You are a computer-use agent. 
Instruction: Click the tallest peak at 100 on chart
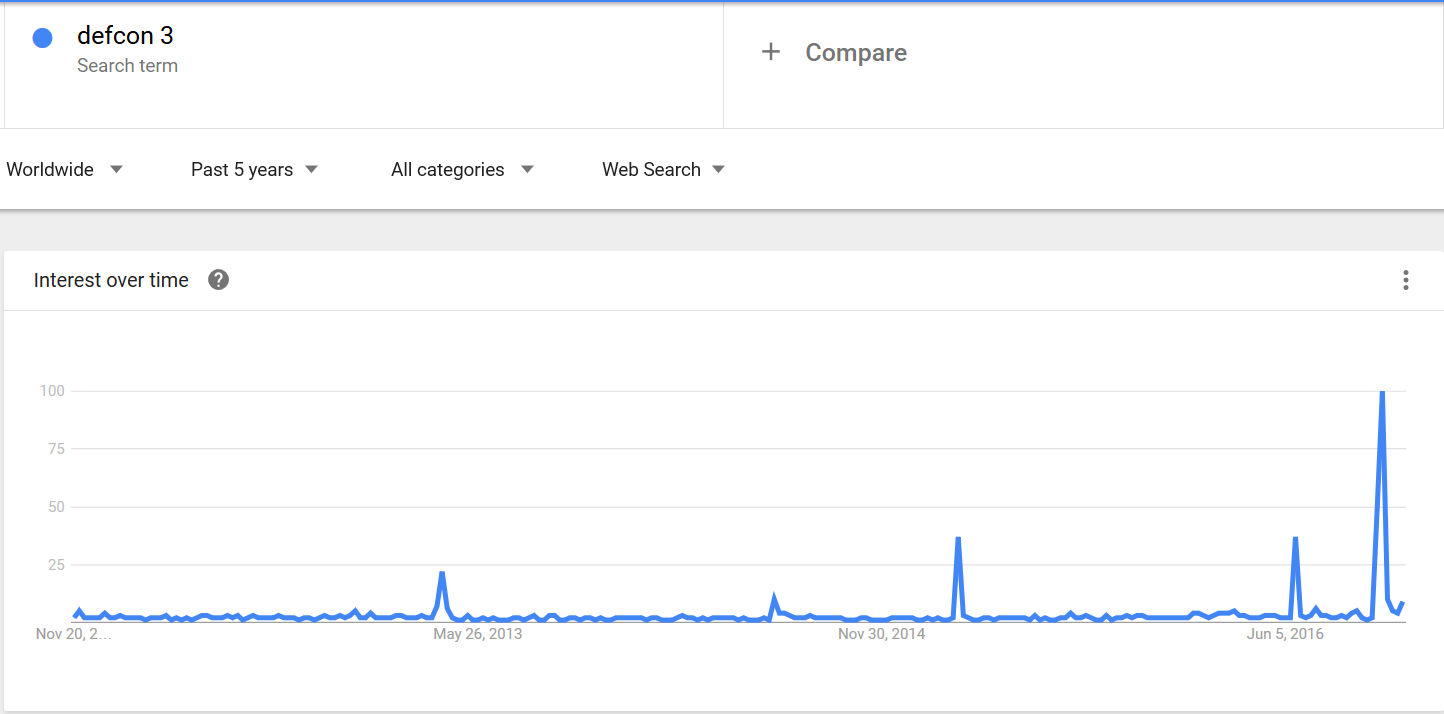click(1382, 392)
